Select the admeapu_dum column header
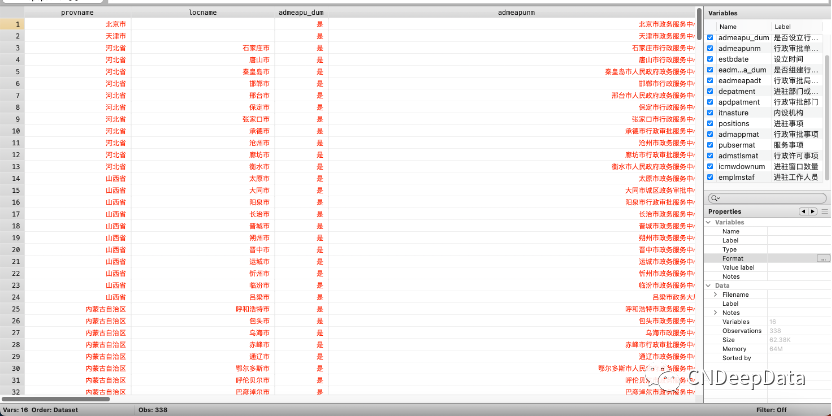The image size is (832, 416). coord(301,12)
